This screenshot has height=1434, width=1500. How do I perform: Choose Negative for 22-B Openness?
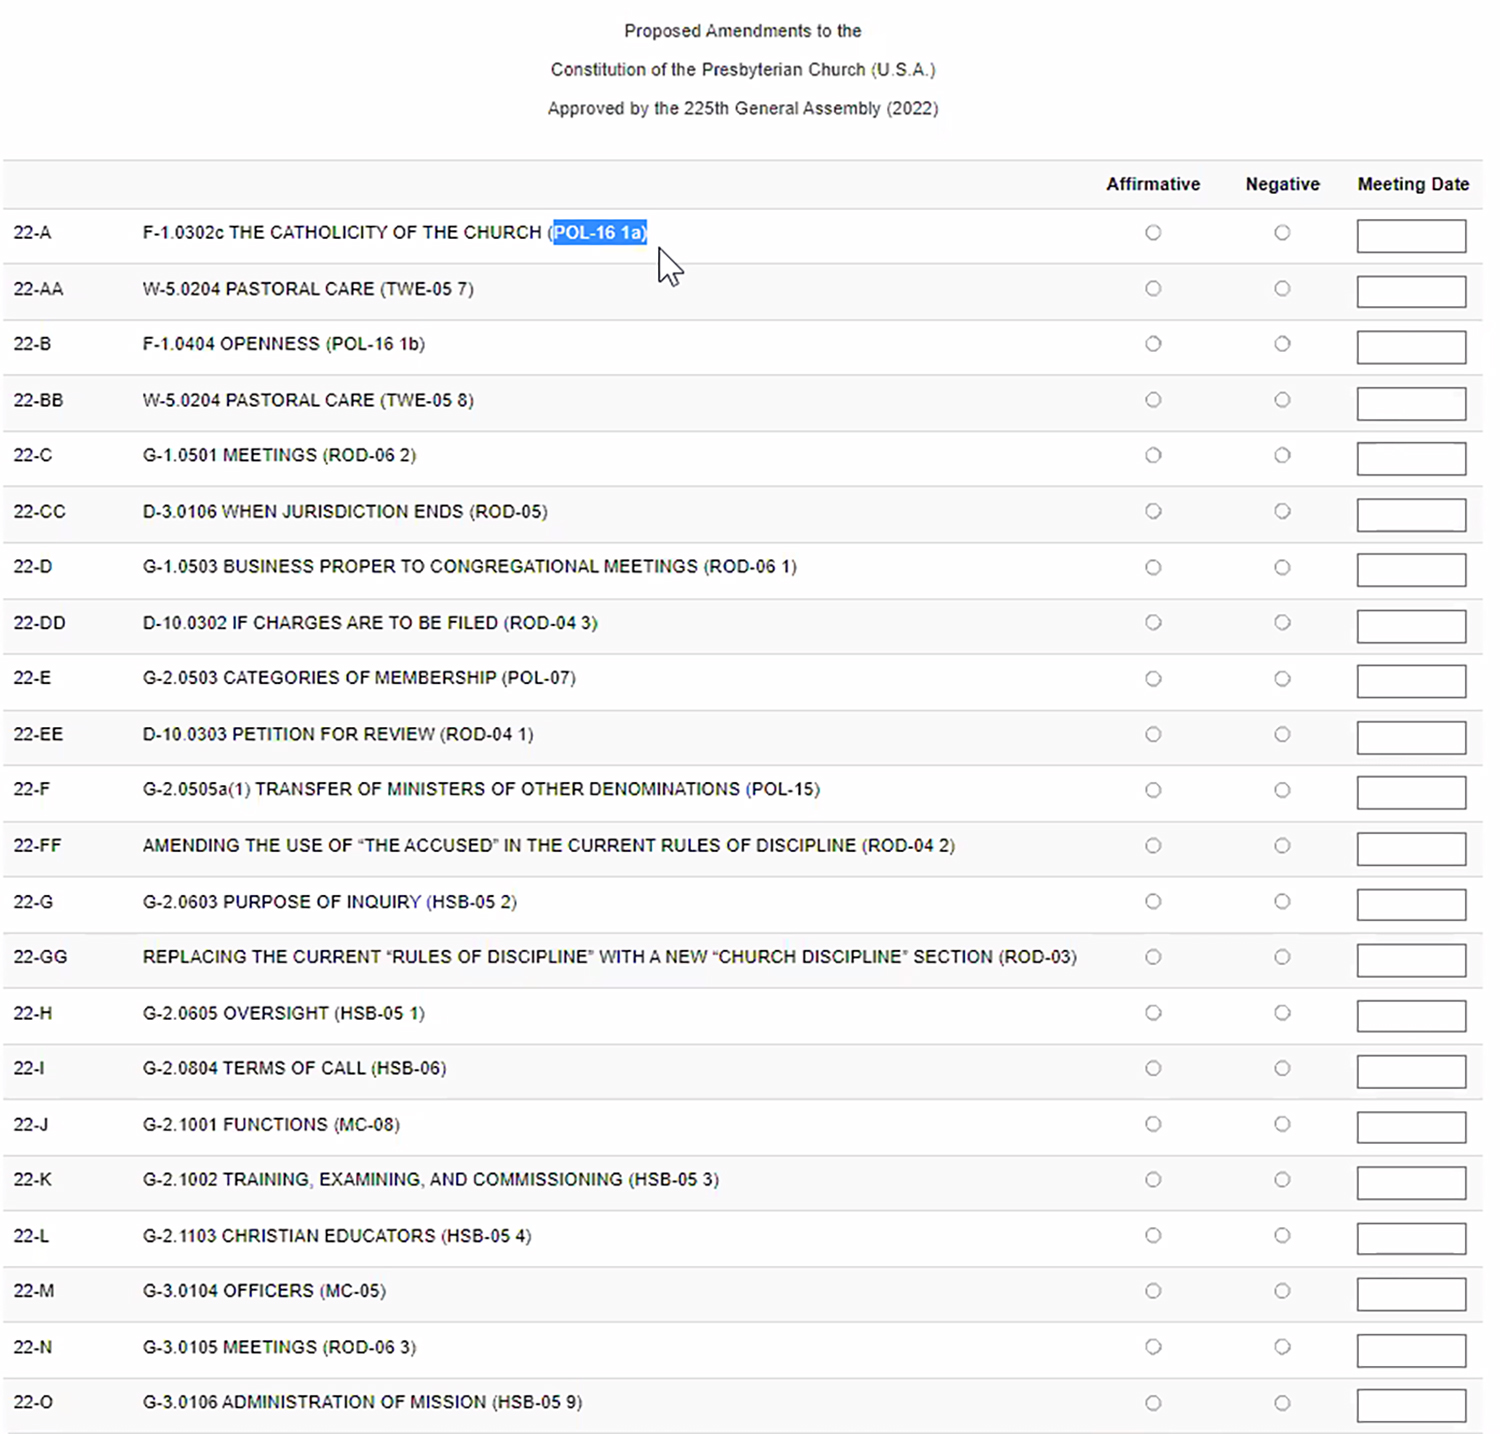coord(1282,344)
